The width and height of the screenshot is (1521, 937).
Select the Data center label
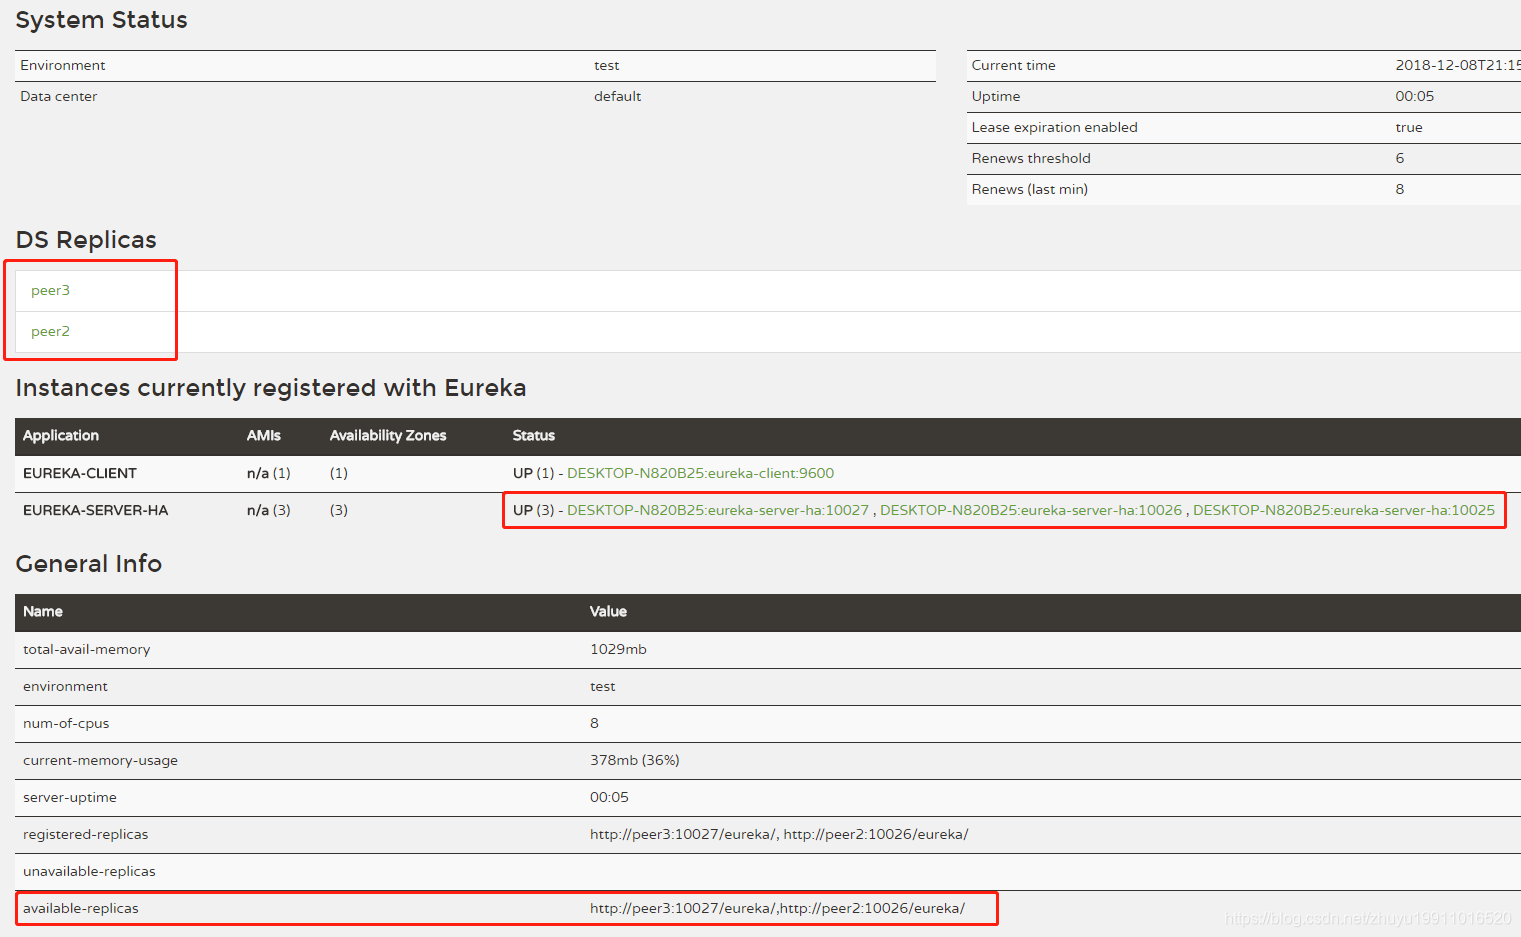tap(59, 96)
